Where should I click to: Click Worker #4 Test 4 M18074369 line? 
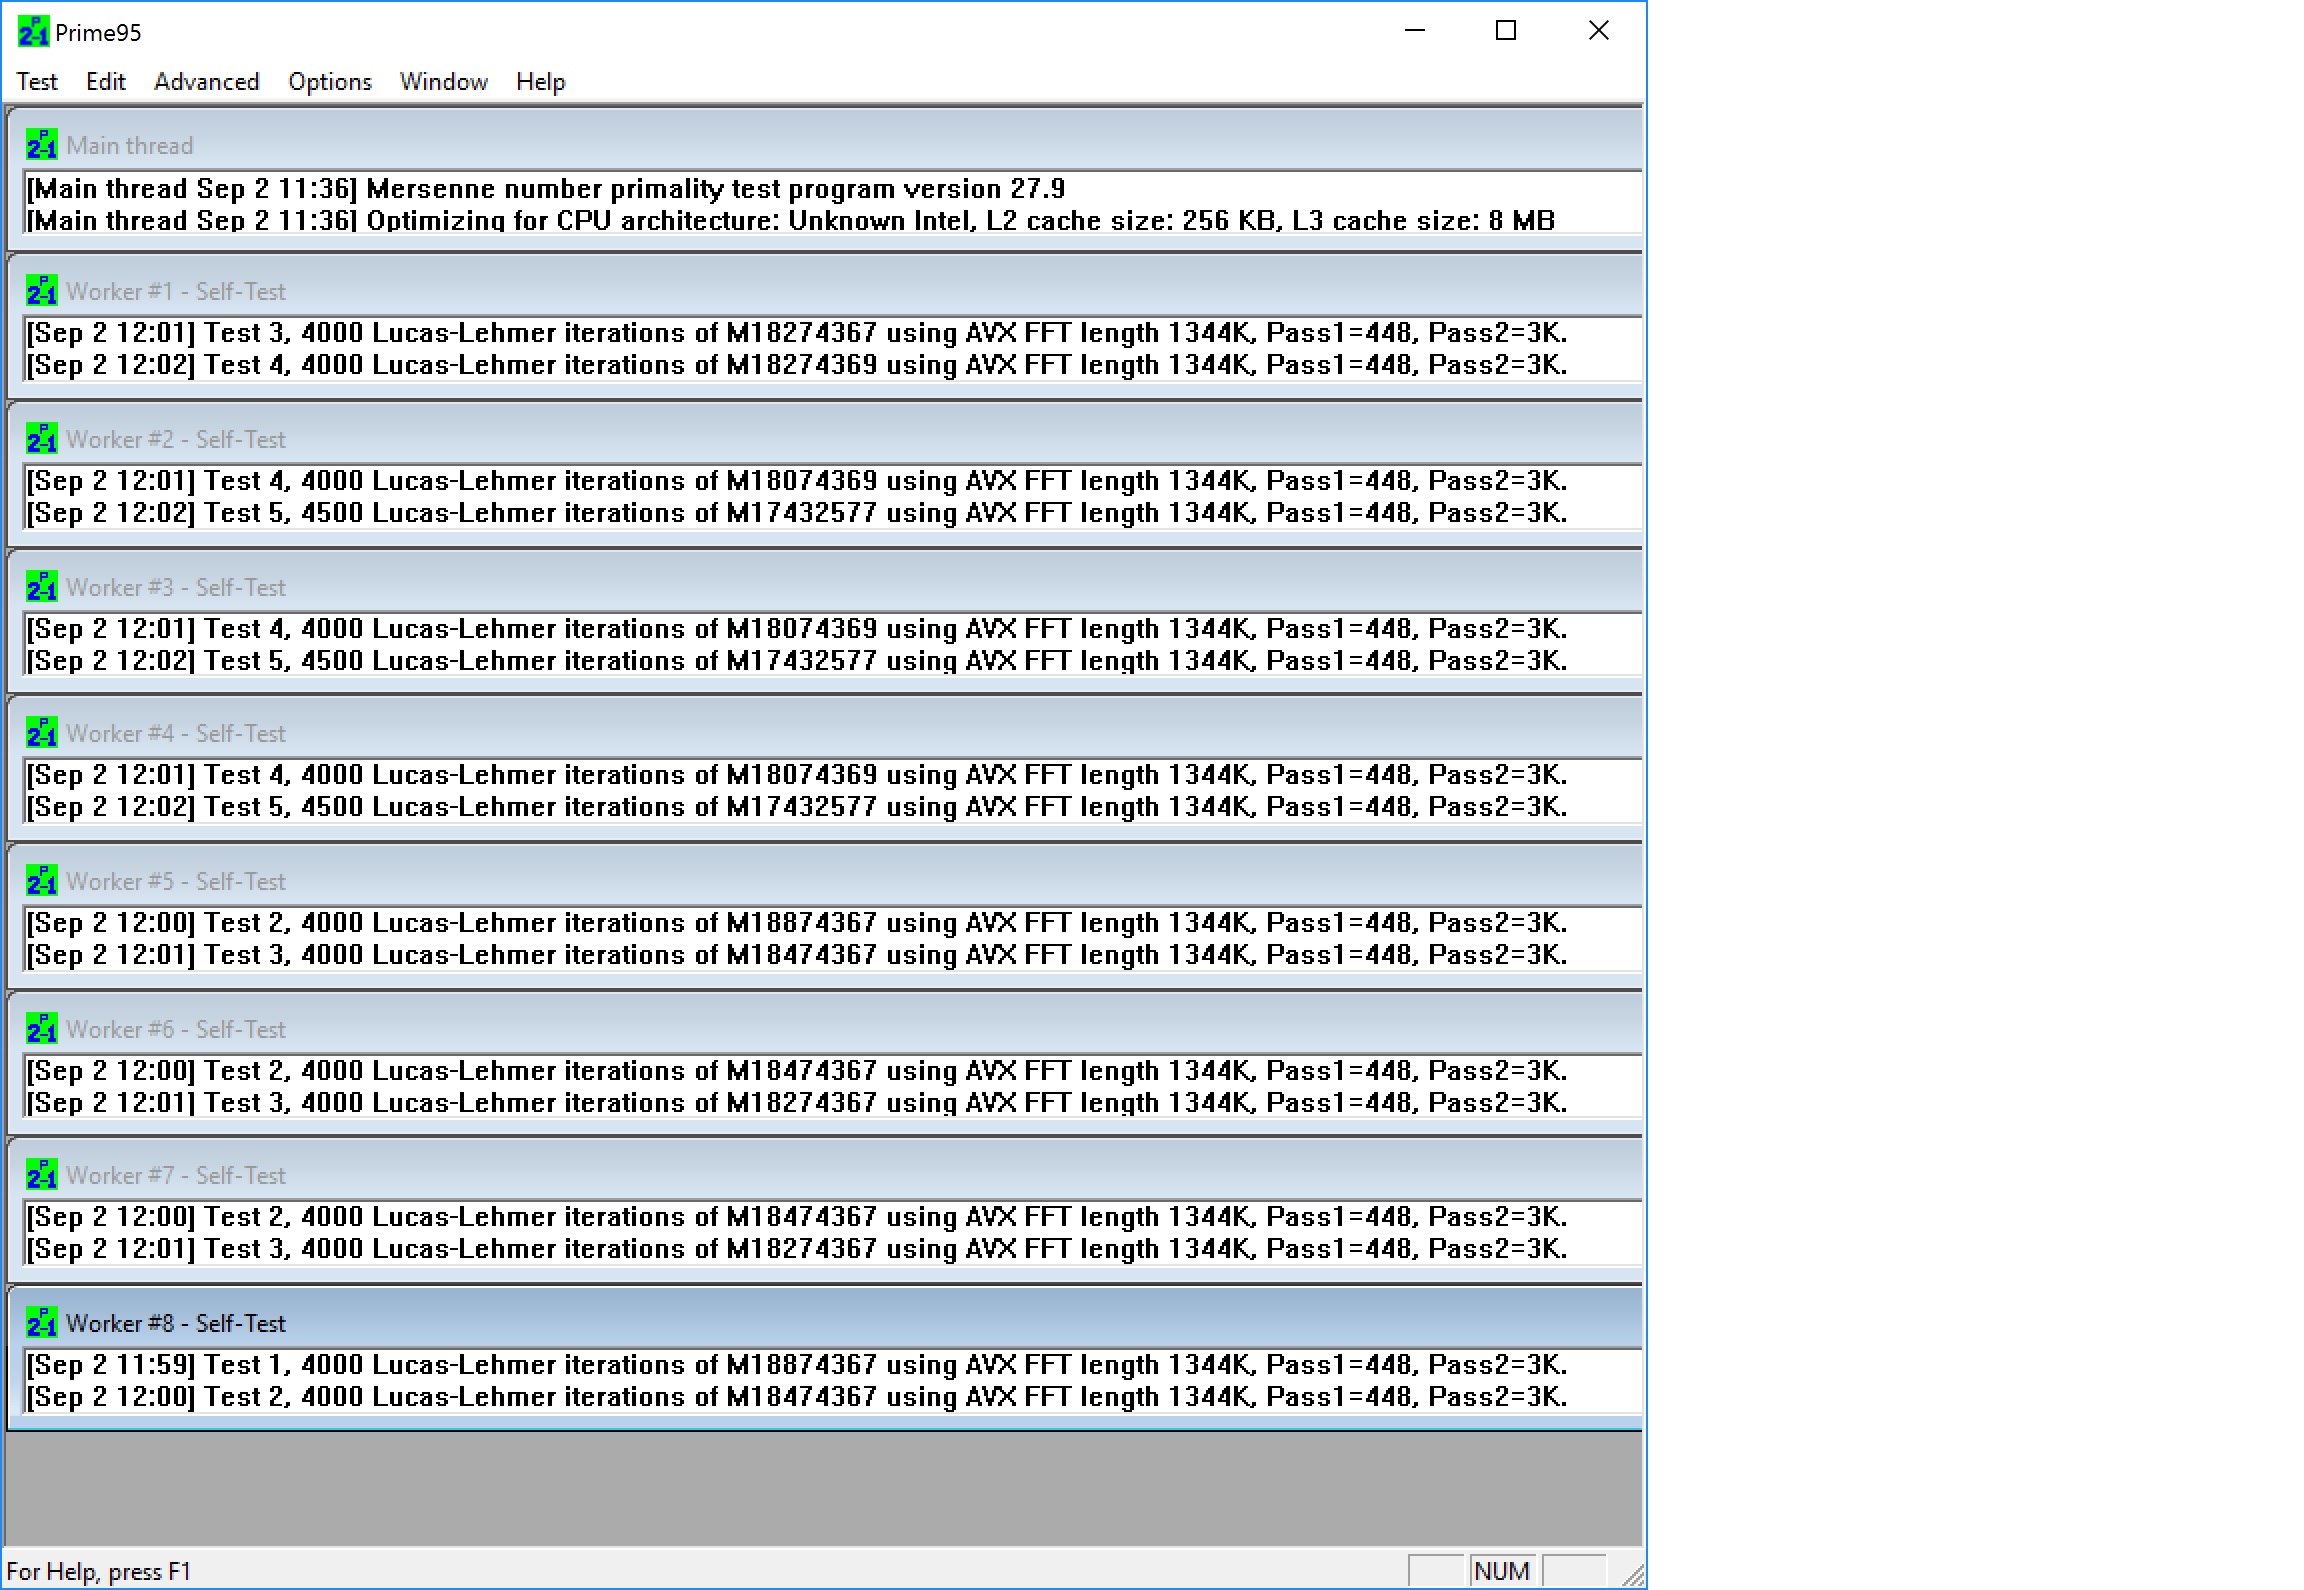tap(797, 775)
